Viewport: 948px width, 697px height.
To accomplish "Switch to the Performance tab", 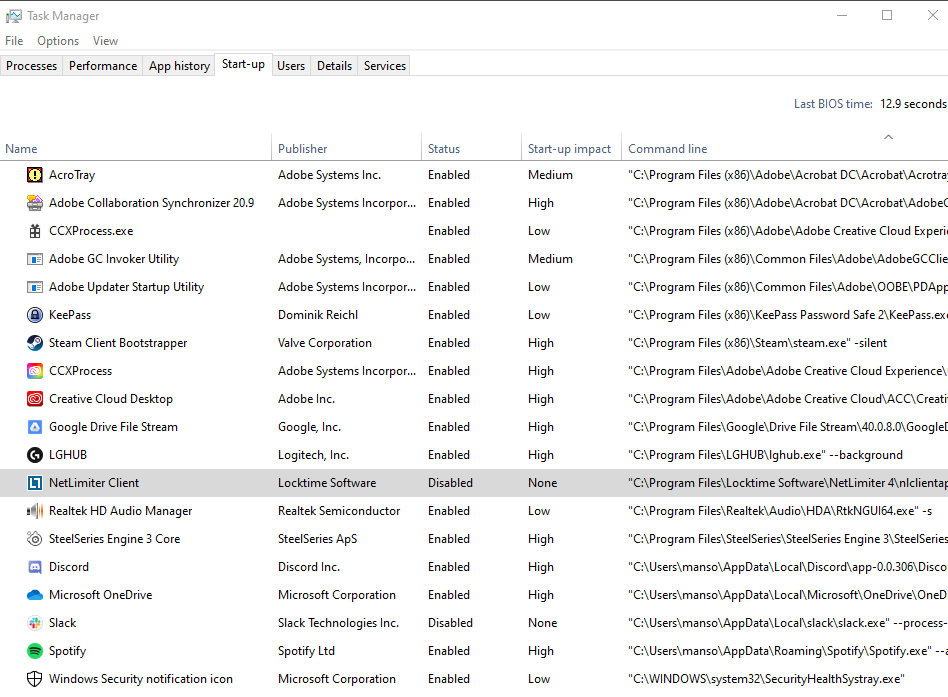I will coord(103,66).
